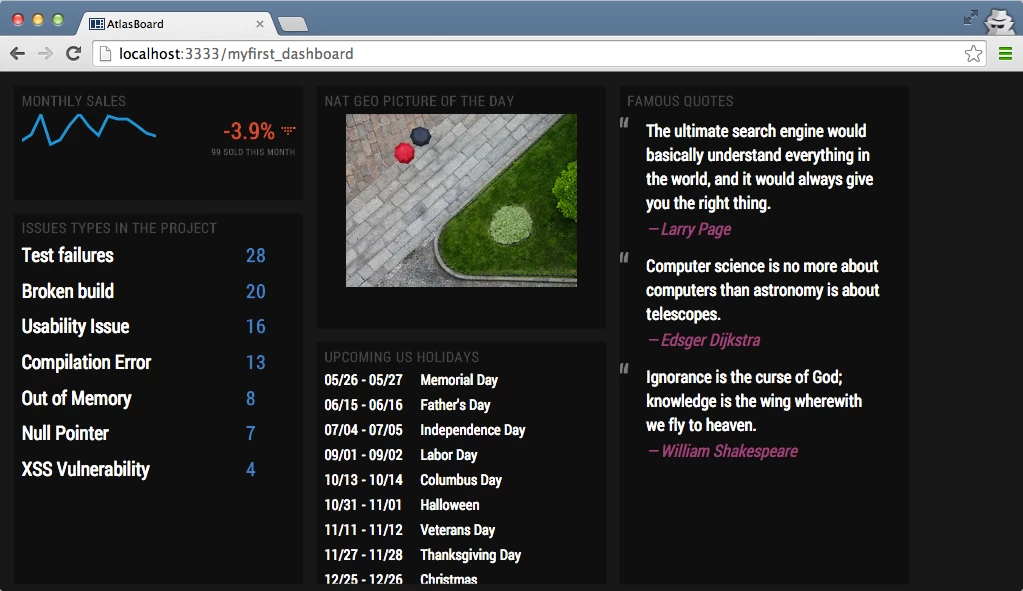Click the "Compilation Error" row
The height and width of the screenshot is (591, 1023).
(x=86, y=362)
